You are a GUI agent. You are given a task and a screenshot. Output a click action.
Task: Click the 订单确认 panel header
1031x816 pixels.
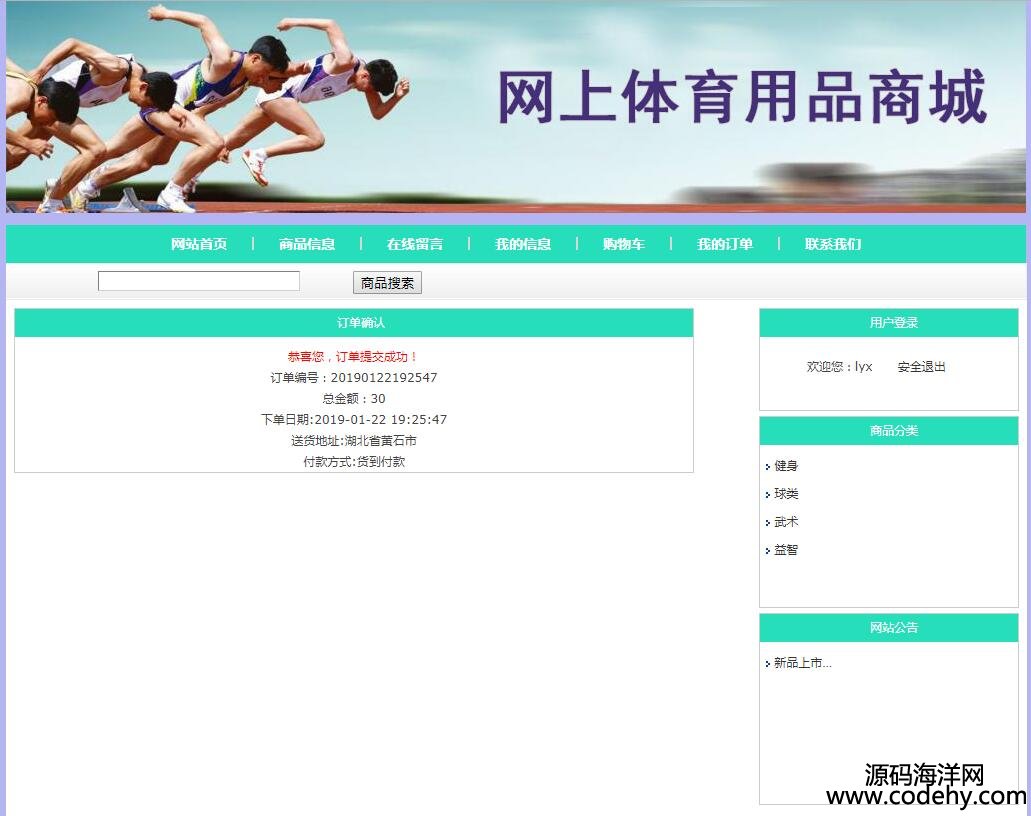[354, 323]
